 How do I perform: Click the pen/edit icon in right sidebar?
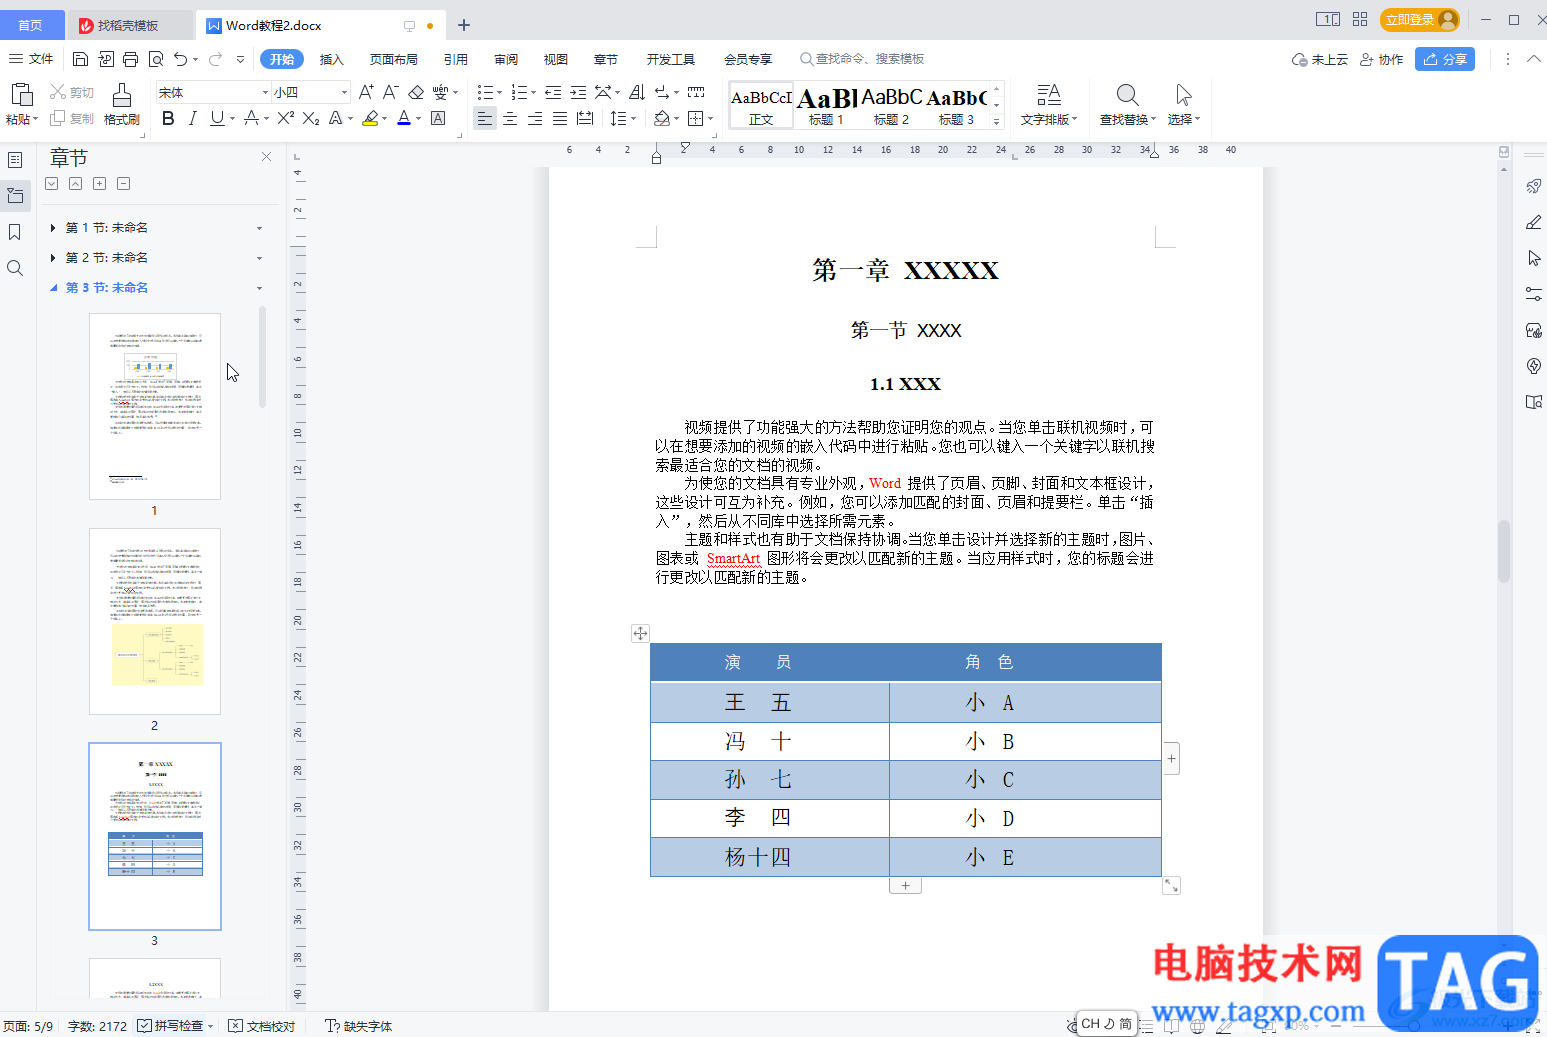tap(1534, 222)
